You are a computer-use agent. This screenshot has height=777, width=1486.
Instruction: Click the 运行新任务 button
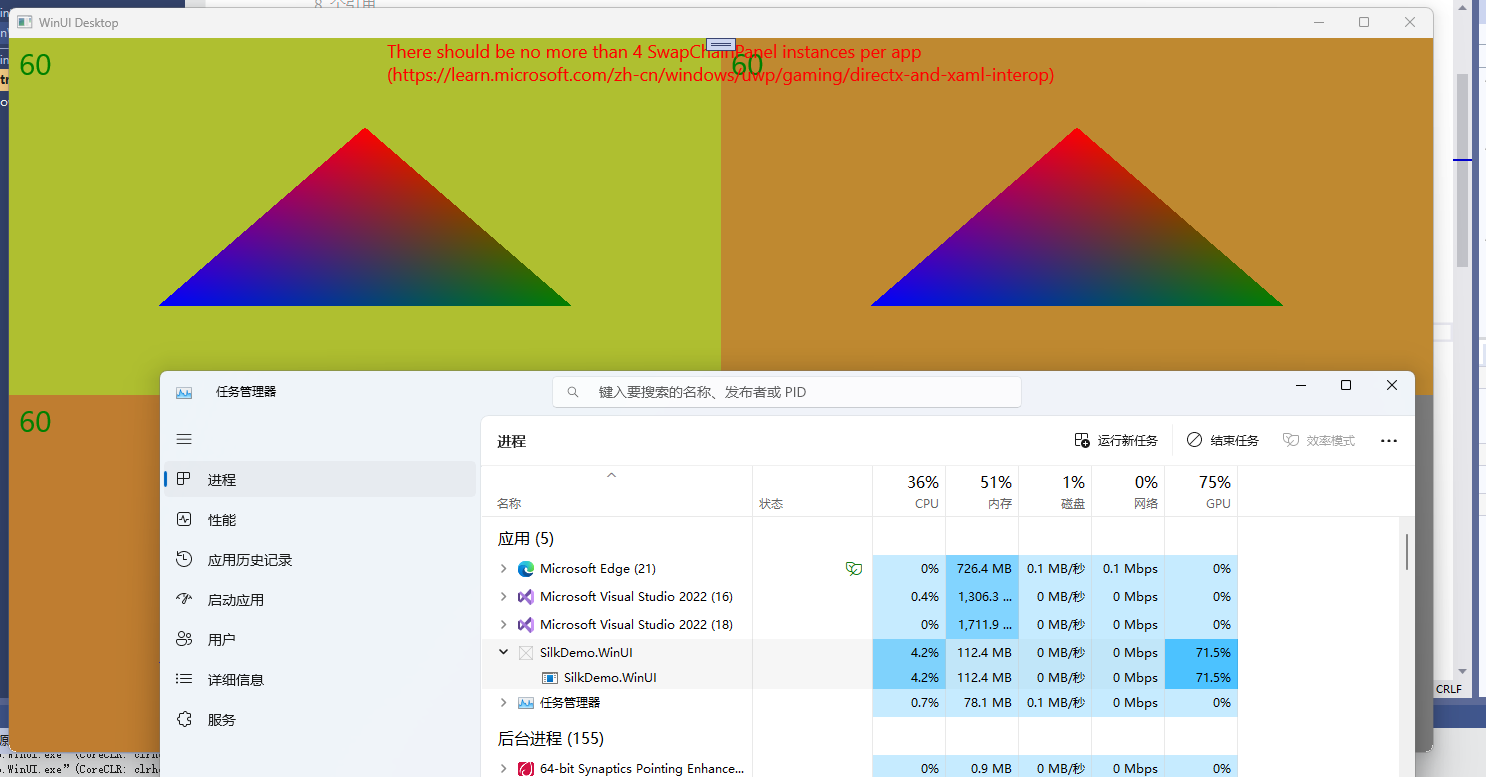1116,441
